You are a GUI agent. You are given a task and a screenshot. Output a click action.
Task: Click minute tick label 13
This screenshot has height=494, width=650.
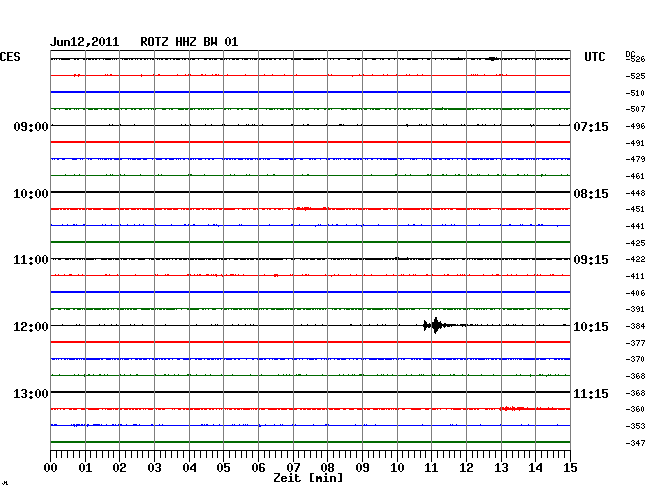pyautogui.click(x=501, y=467)
